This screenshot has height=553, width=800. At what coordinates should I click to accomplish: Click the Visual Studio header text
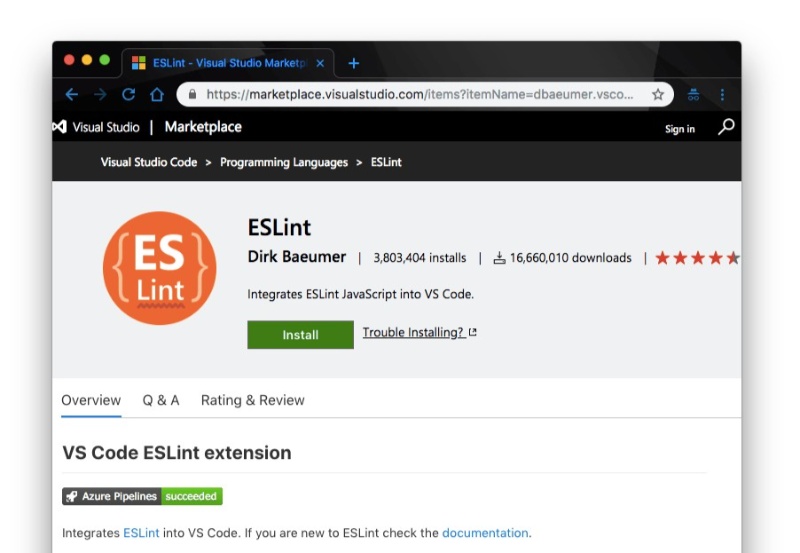point(106,127)
